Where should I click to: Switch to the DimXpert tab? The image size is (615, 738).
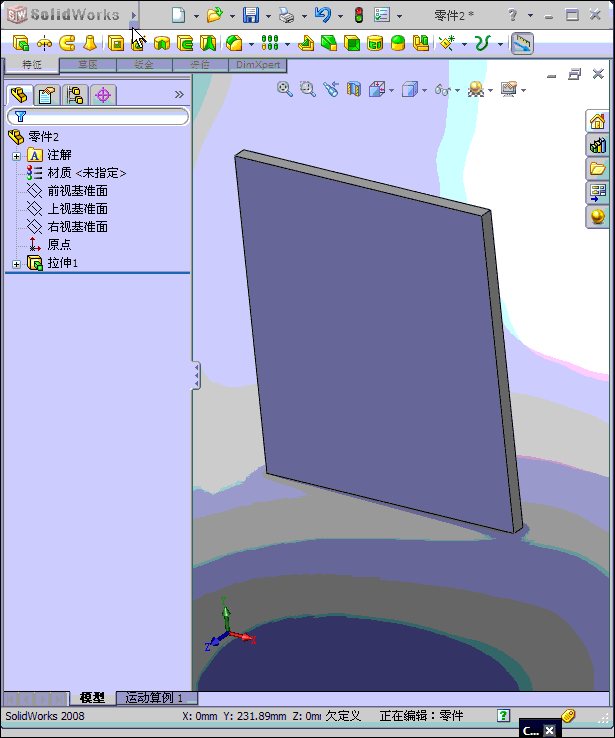point(258,64)
